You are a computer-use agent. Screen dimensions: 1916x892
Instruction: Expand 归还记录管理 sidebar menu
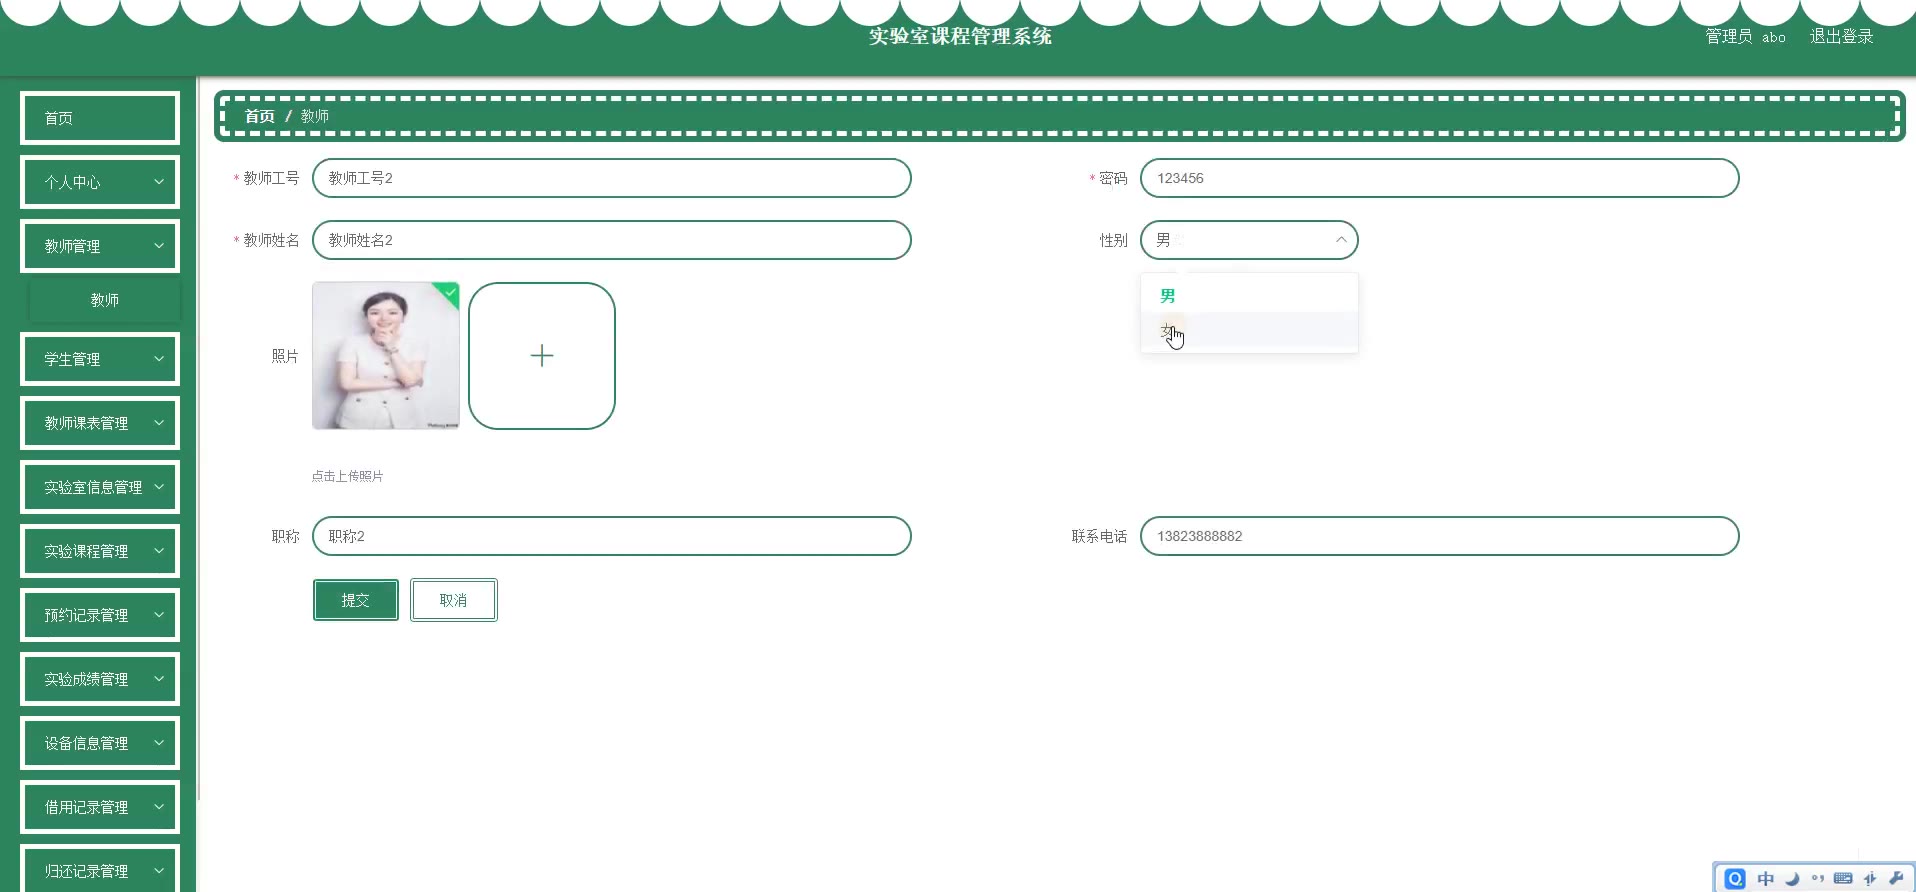(x=100, y=869)
